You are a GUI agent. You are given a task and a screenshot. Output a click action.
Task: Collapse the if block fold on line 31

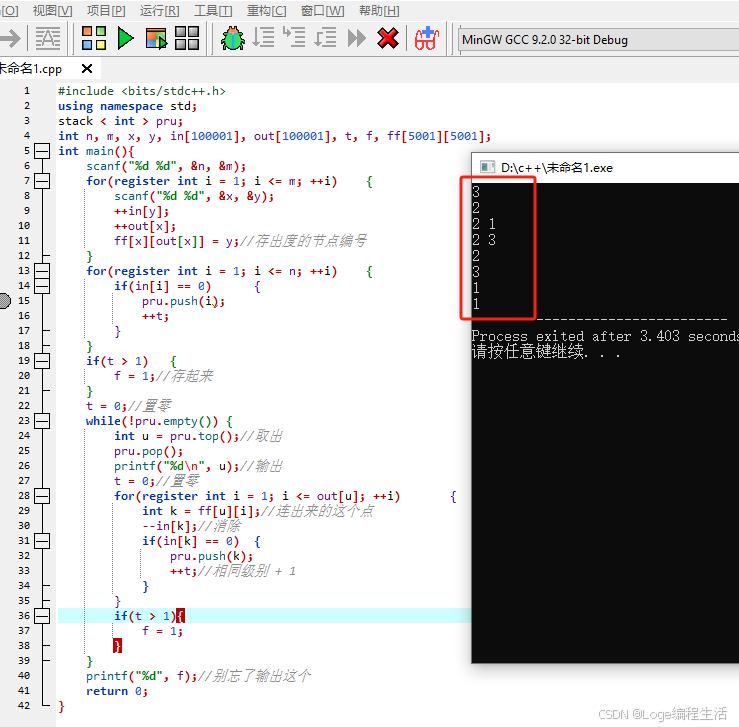coord(42,541)
